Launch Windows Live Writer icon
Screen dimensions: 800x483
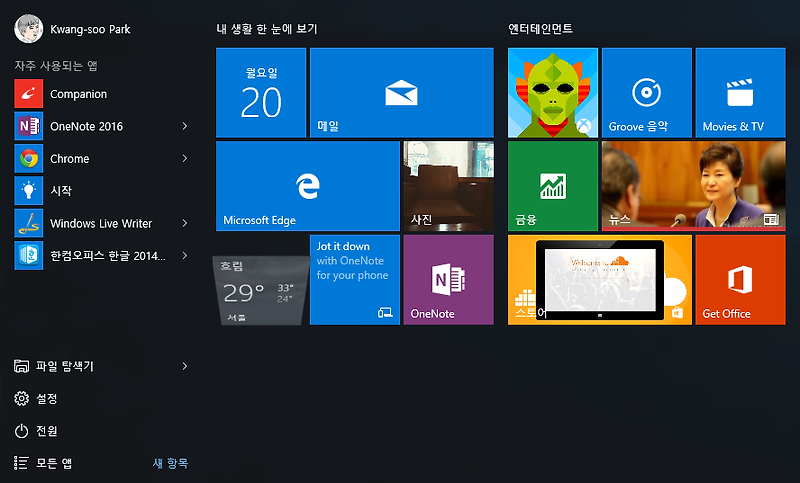tap(29, 223)
